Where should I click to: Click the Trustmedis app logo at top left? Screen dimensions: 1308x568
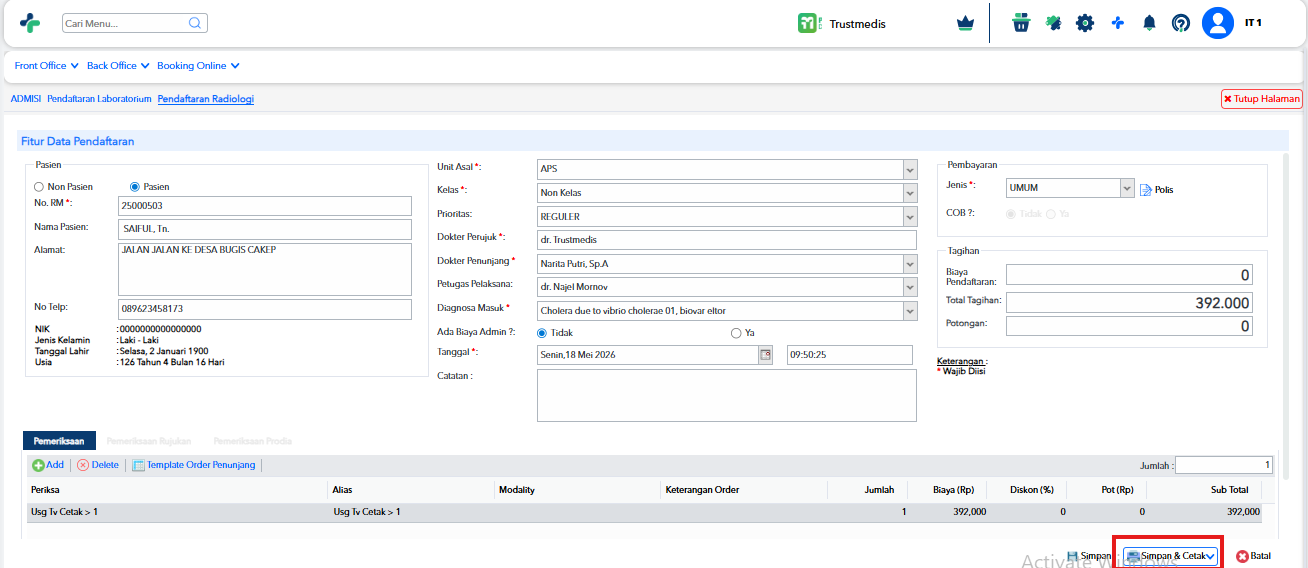[30, 22]
